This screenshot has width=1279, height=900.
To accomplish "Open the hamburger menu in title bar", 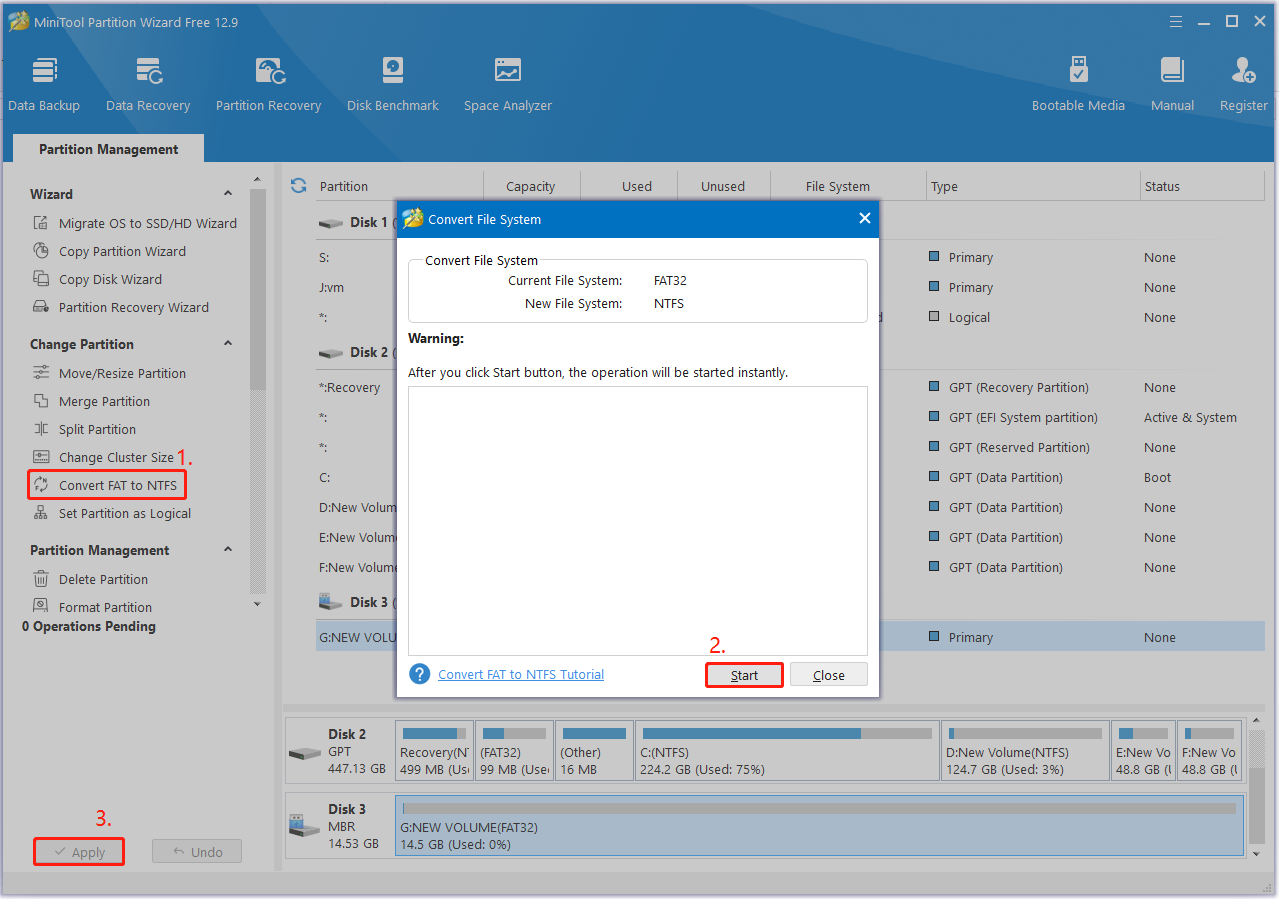I will (x=1176, y=21).
